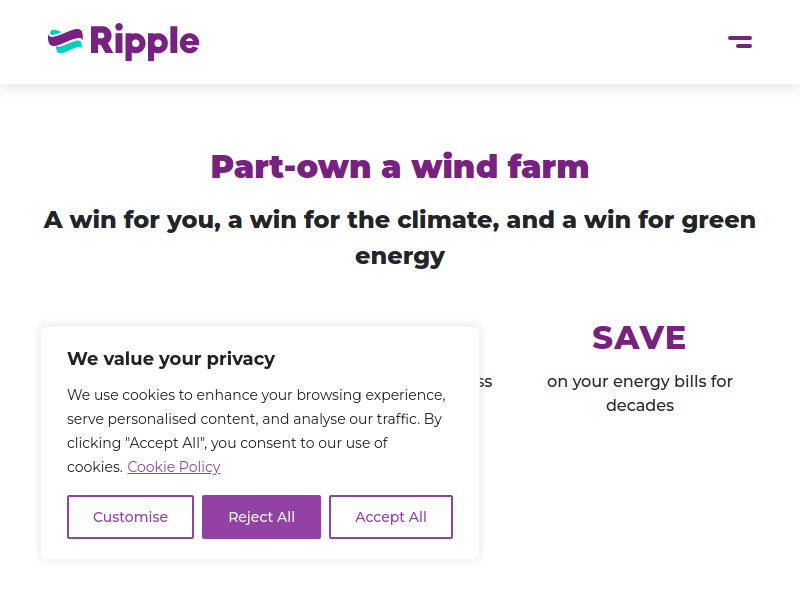Click the 'We value your privacy' title
This screenshot has width=800, height=600.
click(x=171, y=359)
